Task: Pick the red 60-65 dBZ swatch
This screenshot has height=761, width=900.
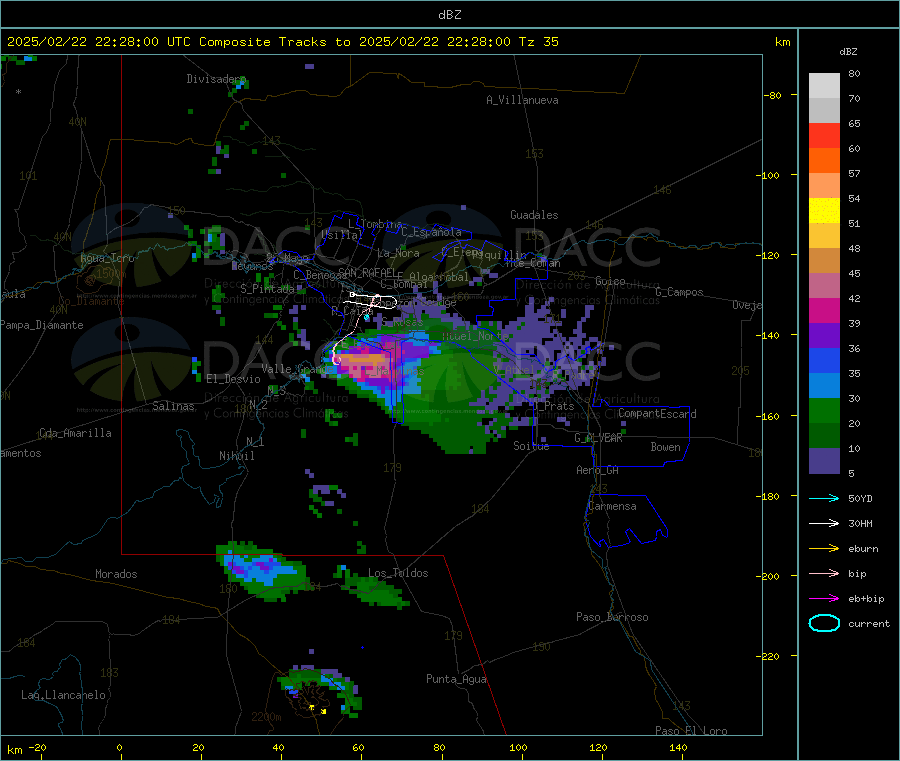Action: 824,135
